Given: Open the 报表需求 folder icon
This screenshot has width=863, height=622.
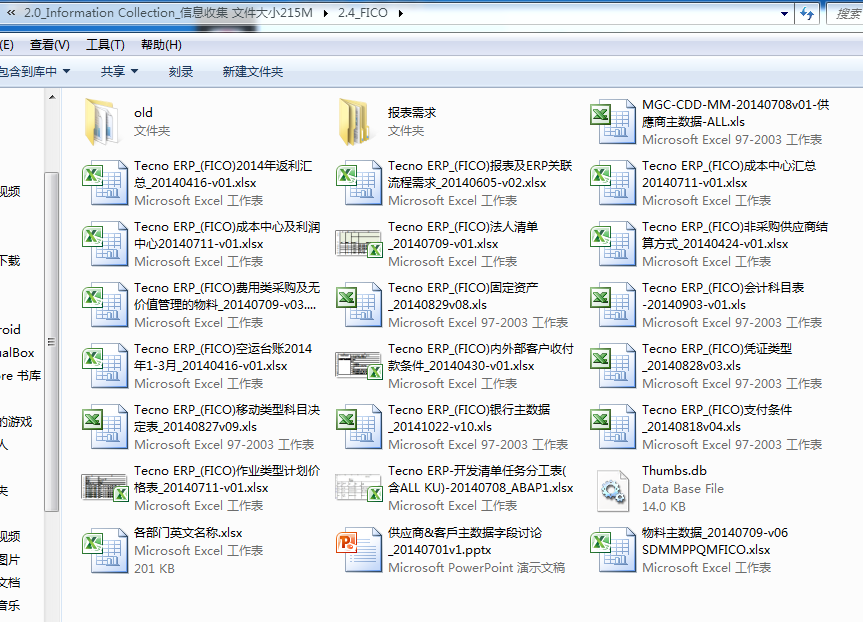Looking at the screenshot, I should coord(356,122).
